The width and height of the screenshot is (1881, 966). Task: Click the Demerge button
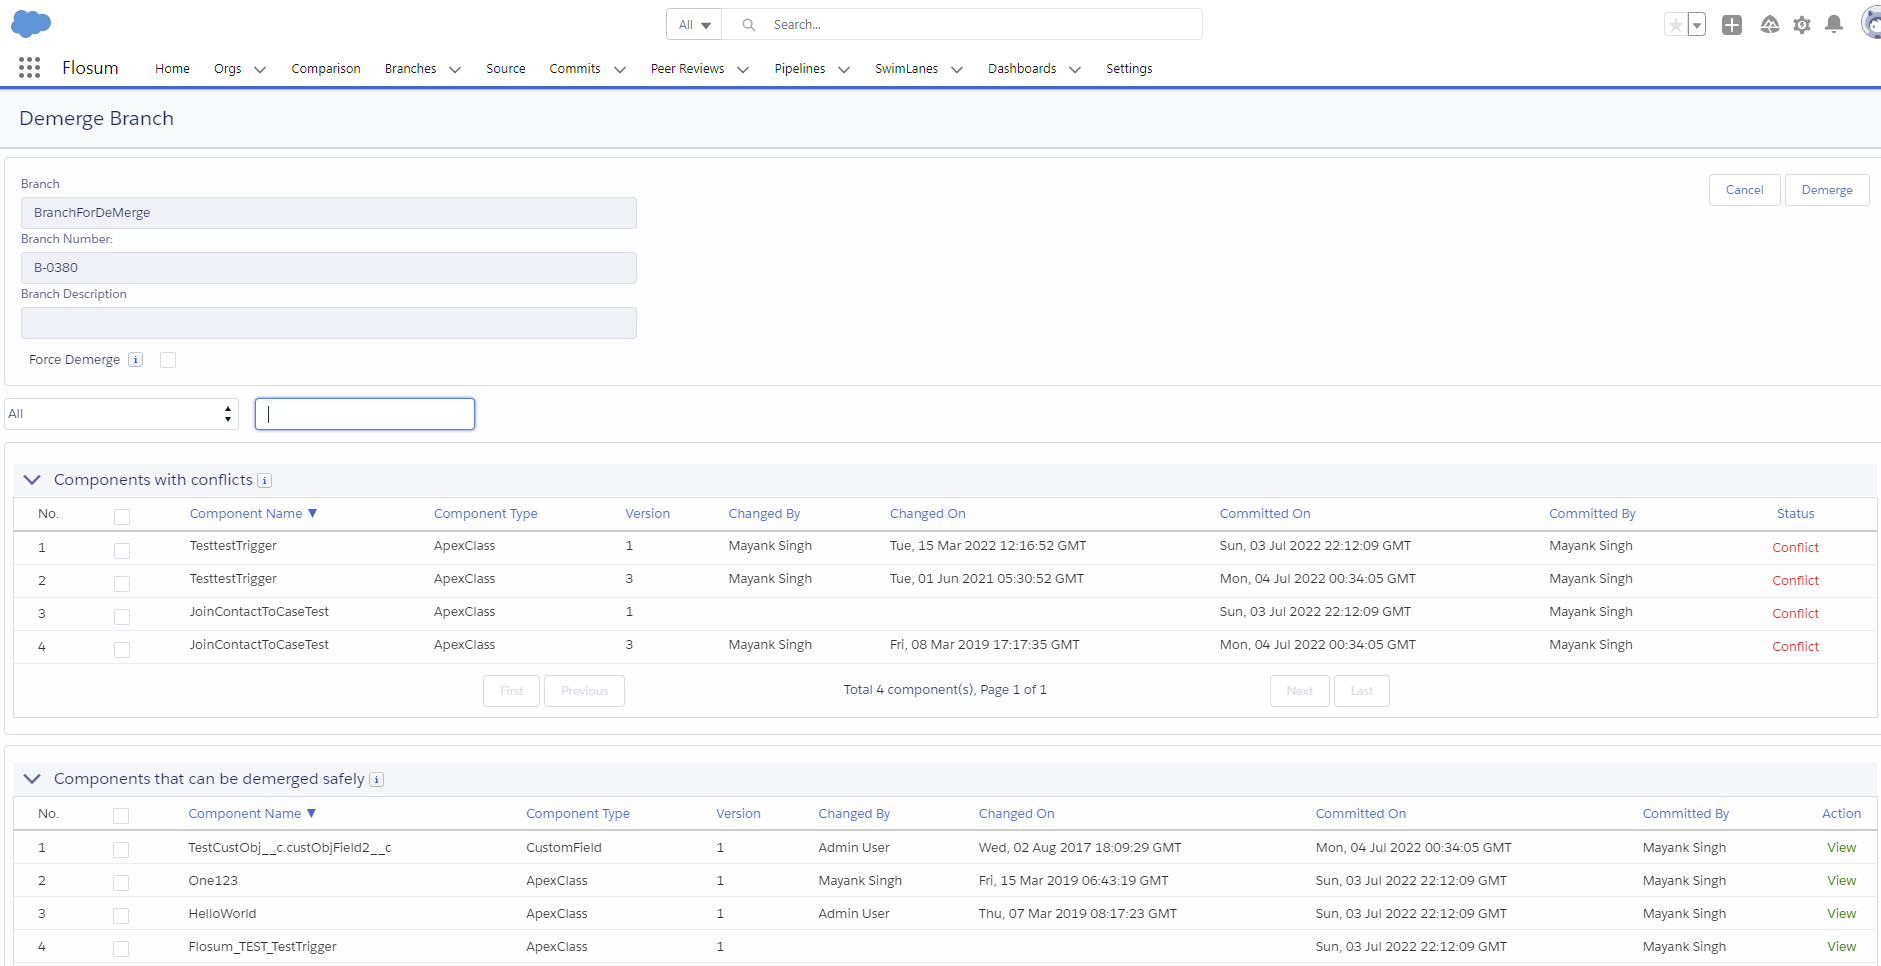tap(1826, 190)
